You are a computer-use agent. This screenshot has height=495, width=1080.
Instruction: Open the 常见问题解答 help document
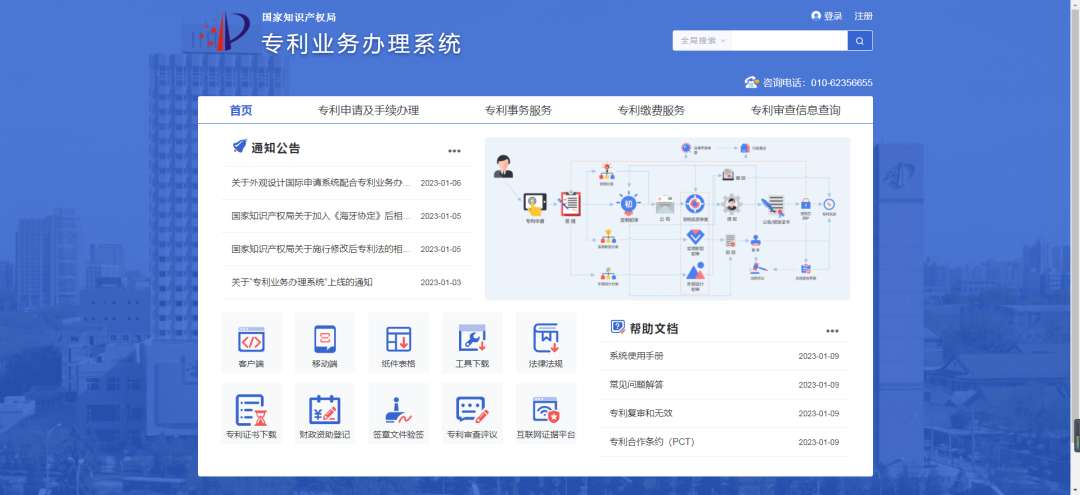tap(636, 384)
